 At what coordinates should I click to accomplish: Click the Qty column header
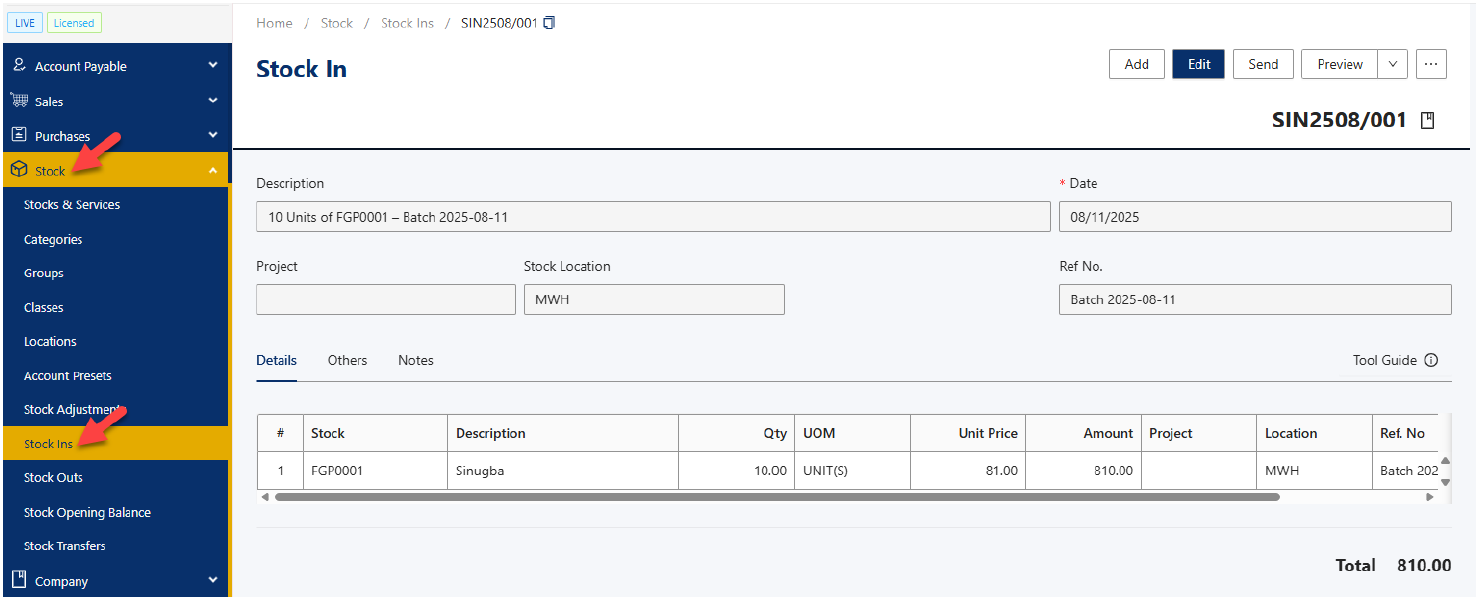click(x=737, y=433)
